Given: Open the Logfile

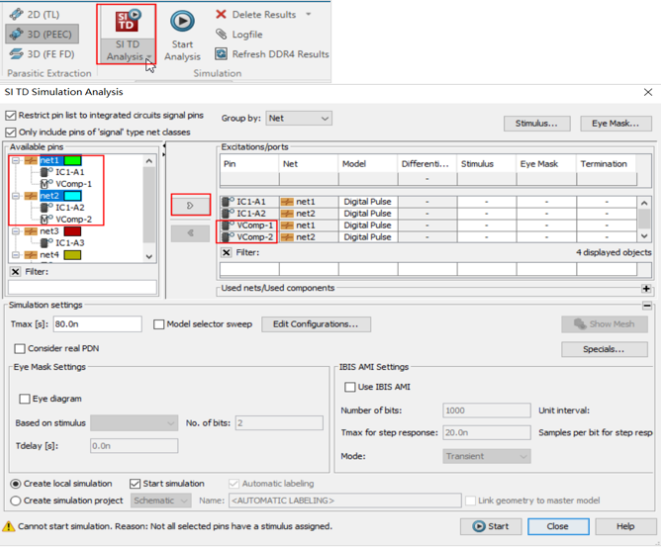Looking at the screenshot, I should point(239,34).
